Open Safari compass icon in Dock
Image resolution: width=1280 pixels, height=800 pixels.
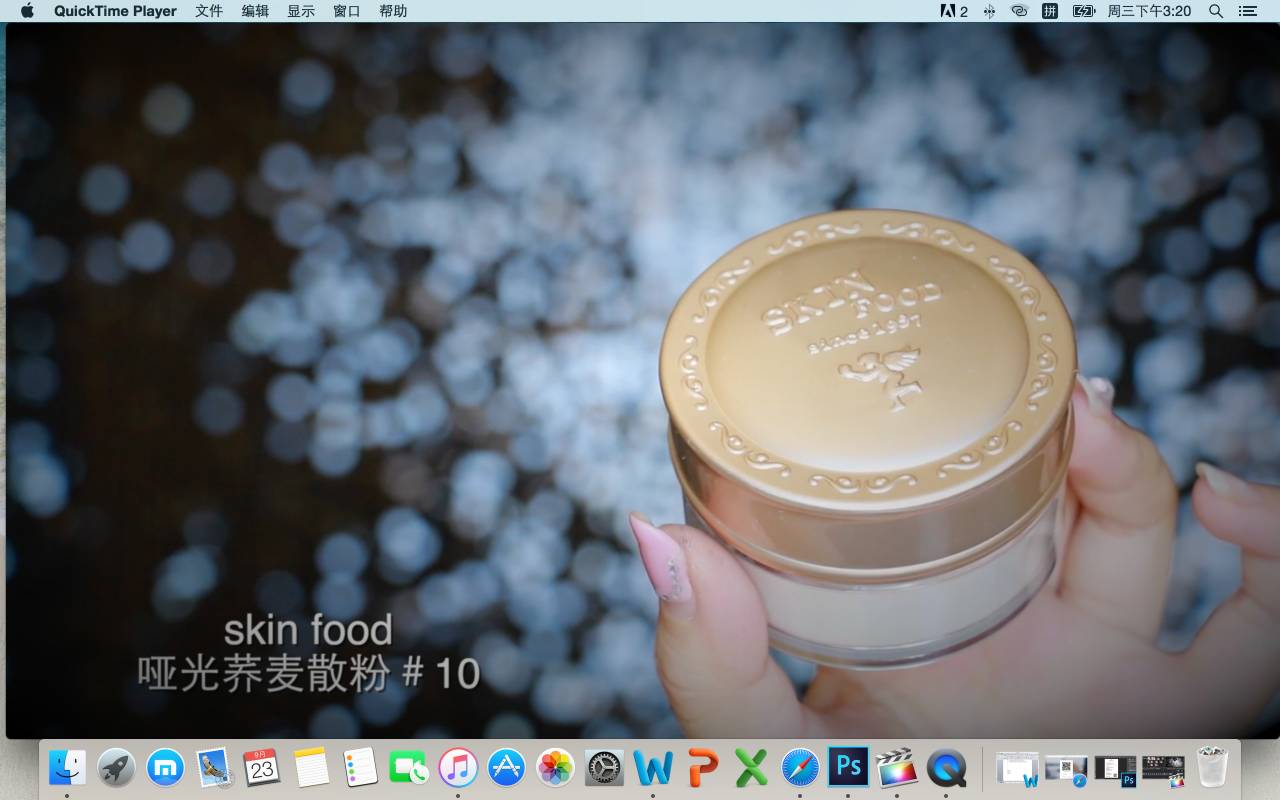[x=800, y=768]
